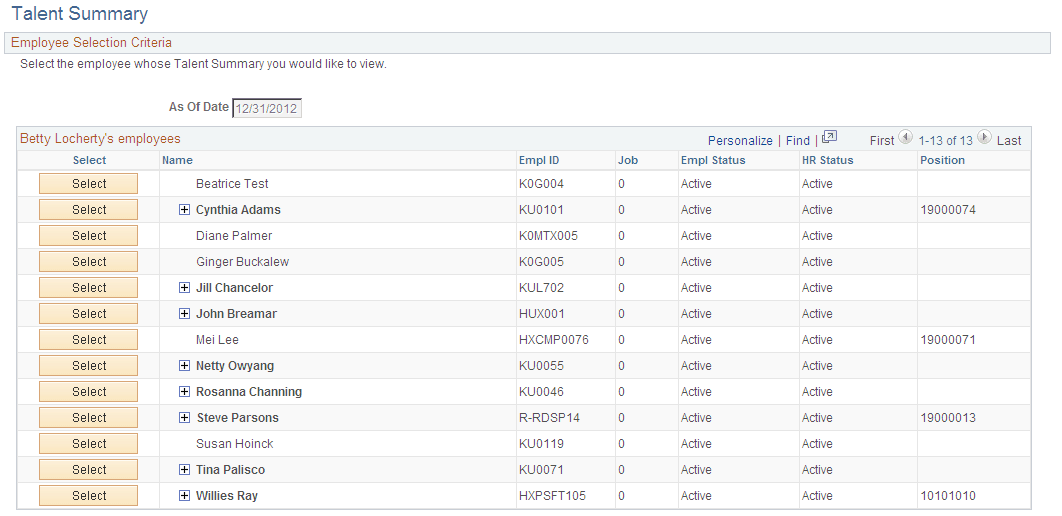1062x516 pixels.
Task: Click position number 10101010
Action: [948, 496]
